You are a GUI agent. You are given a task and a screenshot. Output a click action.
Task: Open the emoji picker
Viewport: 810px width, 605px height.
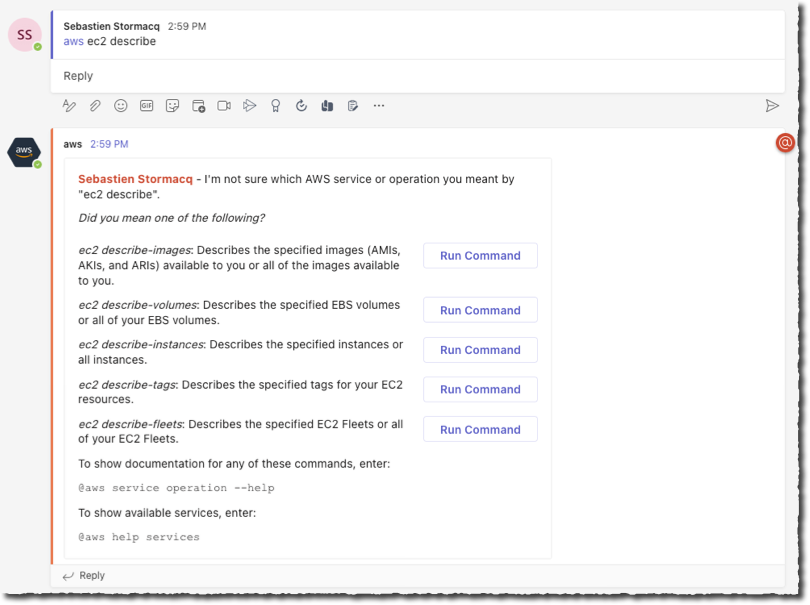(x=121, y=105)
